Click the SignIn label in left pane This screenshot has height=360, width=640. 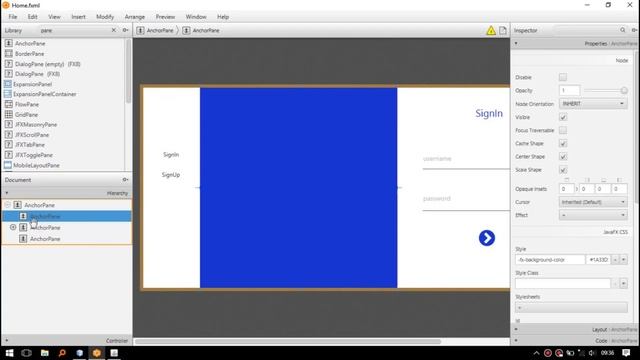tap(171, 155)
